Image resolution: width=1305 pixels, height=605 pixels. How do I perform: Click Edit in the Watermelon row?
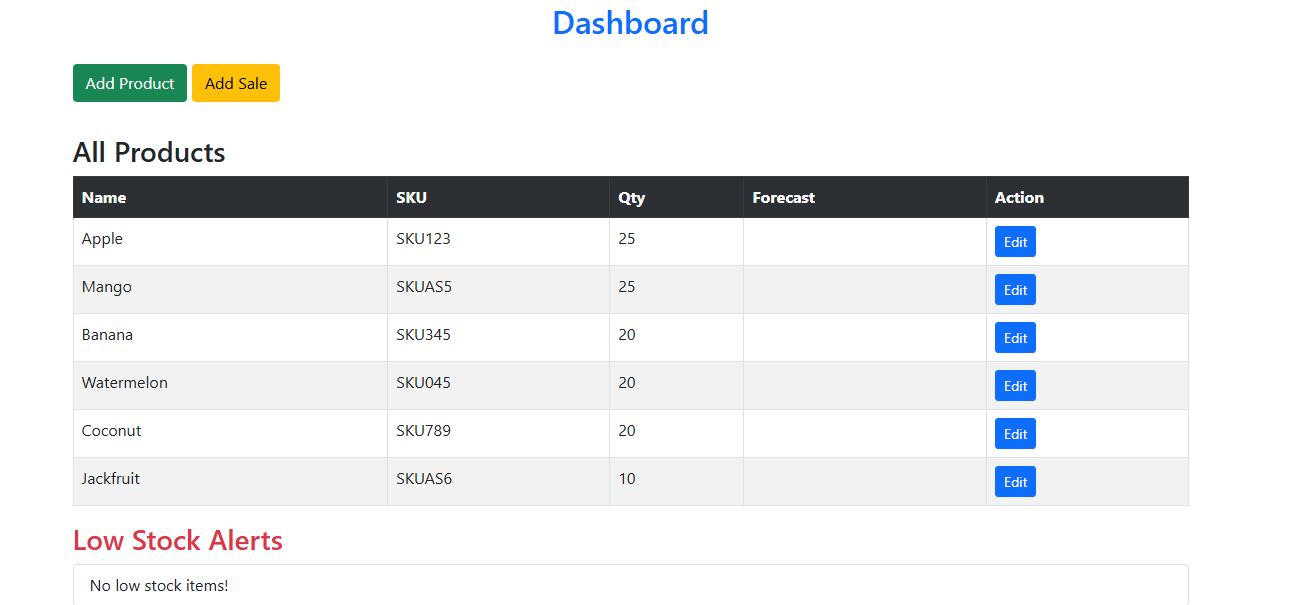(1015, 386)
